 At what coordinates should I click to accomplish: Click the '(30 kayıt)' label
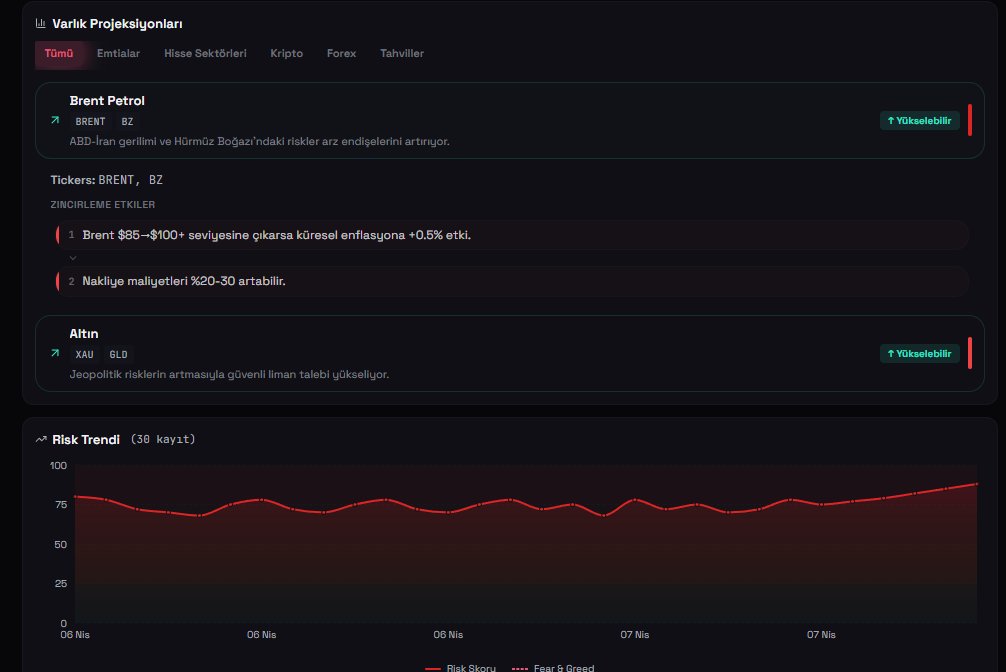pos(163,439)
